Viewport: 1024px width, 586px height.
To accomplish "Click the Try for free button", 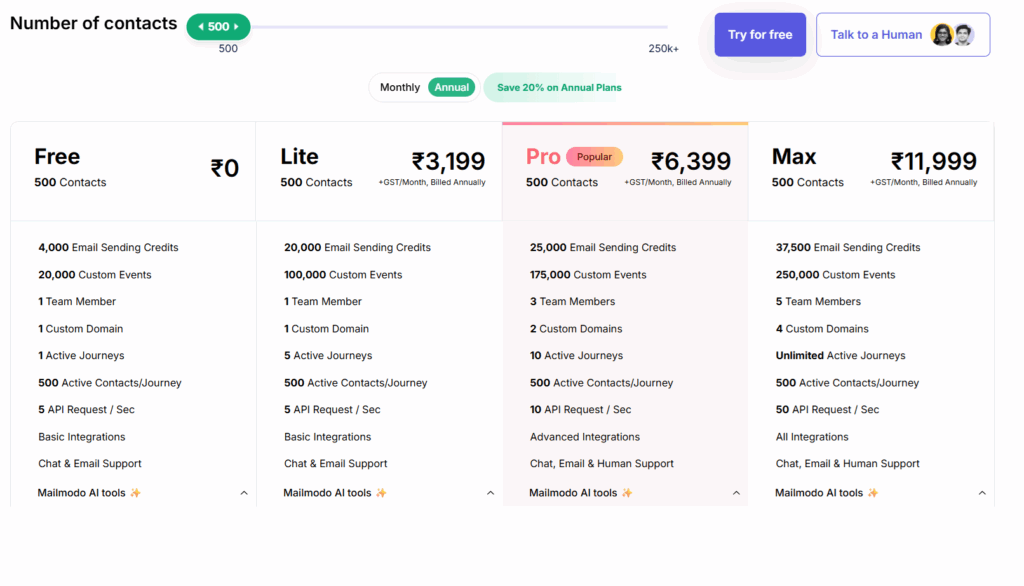I will click(760, 34).
